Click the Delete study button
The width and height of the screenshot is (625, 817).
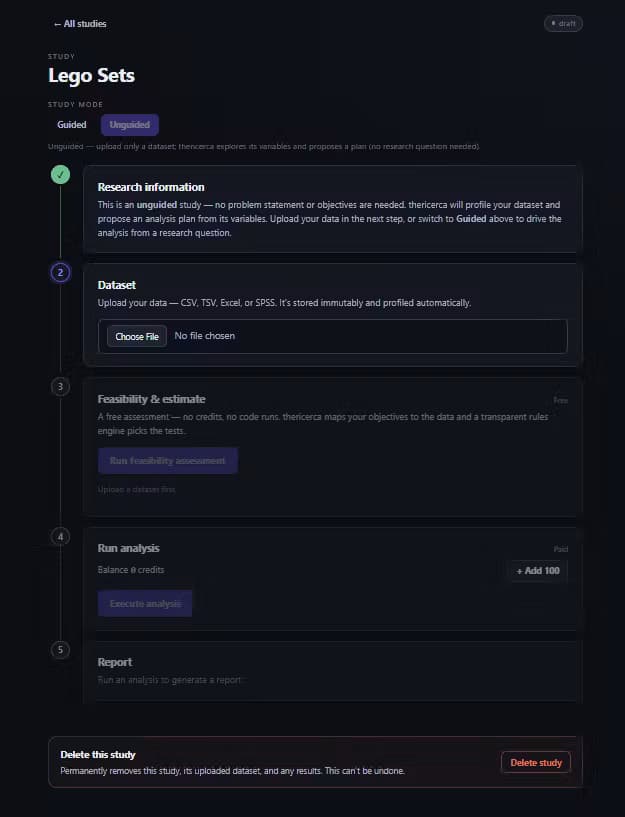pos(536,763)
